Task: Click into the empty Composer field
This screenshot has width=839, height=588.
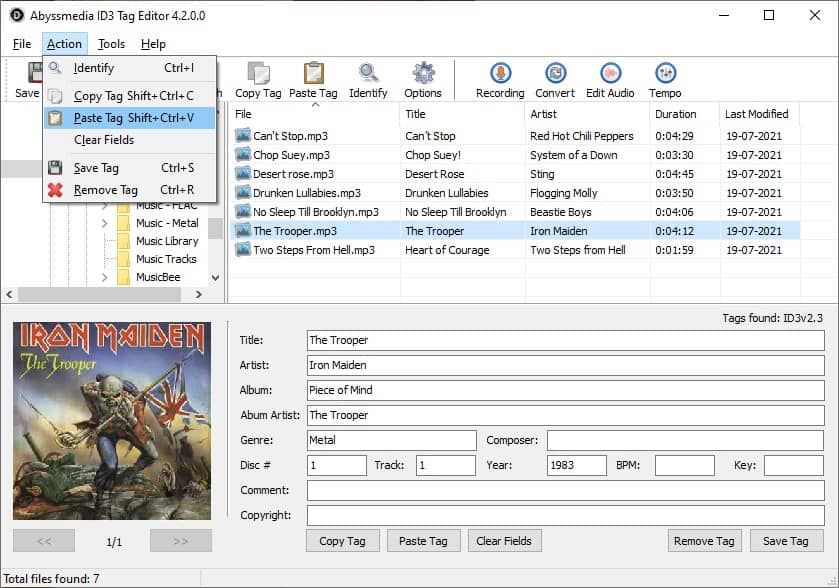Action: (x=685, y=440)
